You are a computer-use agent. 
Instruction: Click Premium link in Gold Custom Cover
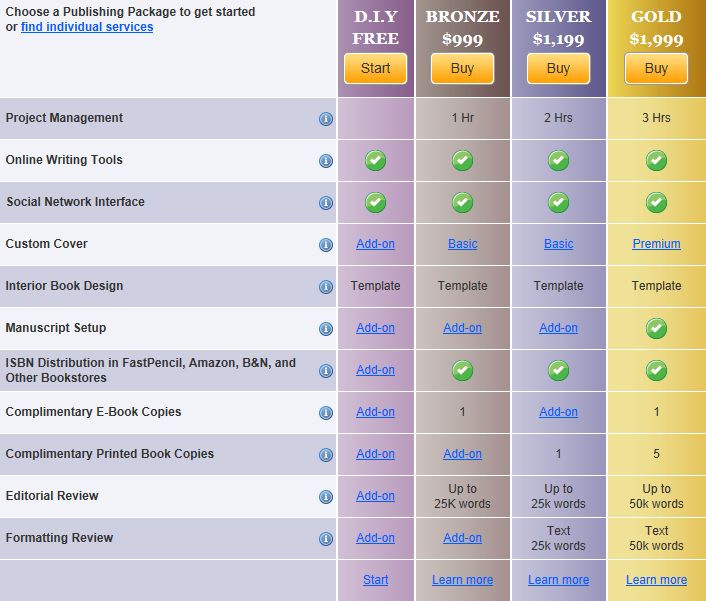pos(656,244)
